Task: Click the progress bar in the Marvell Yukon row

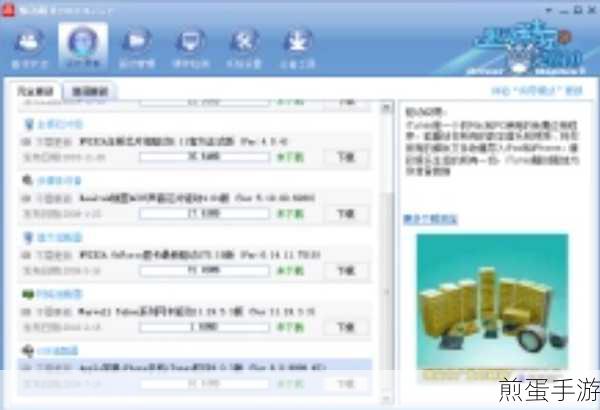Action: pos(204,327)
